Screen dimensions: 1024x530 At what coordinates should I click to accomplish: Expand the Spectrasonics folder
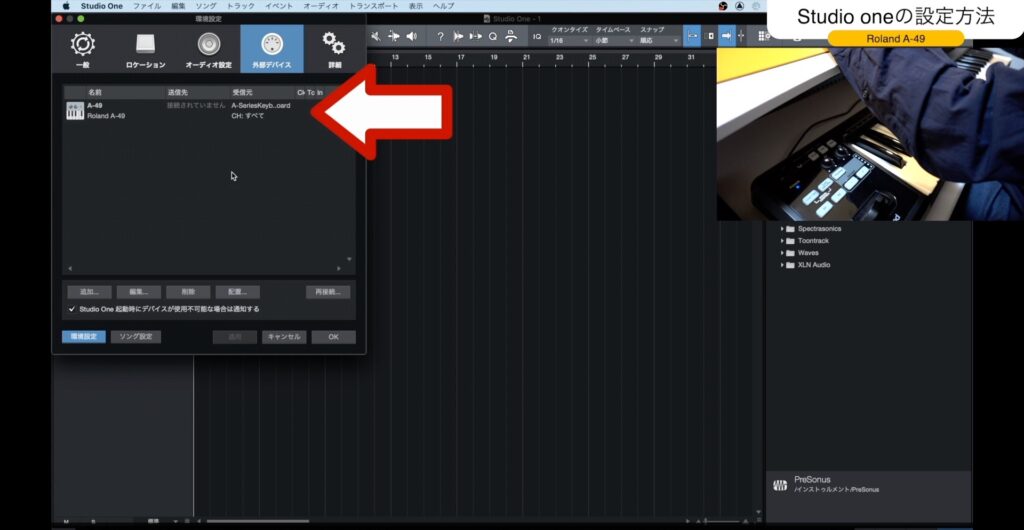[x=782, y=229]
